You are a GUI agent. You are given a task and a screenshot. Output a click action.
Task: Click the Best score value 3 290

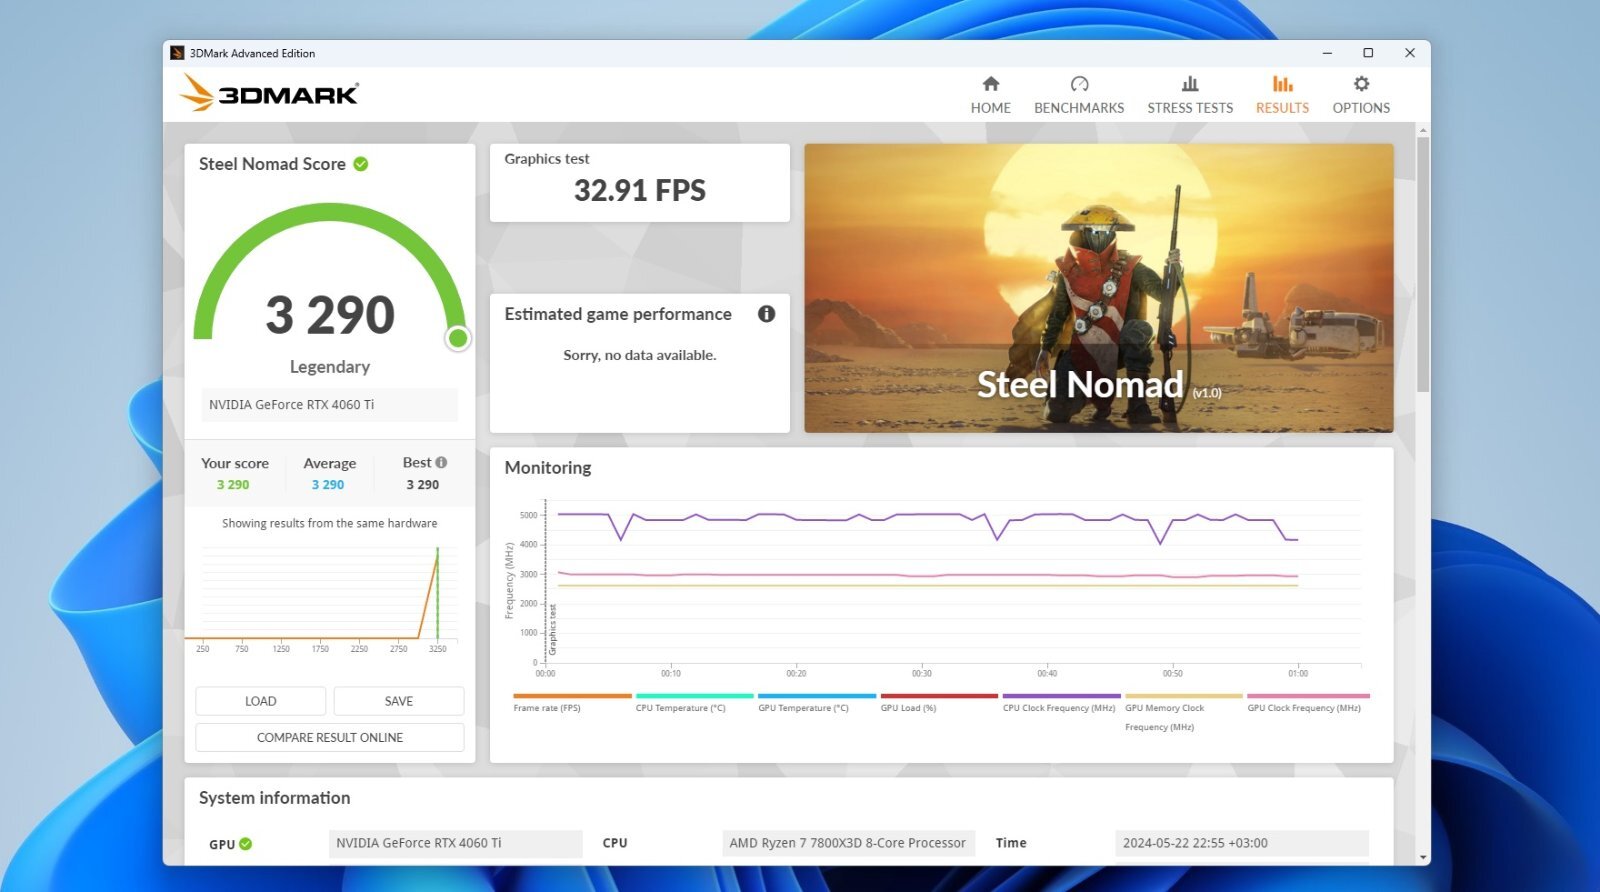tap(422, 485)
